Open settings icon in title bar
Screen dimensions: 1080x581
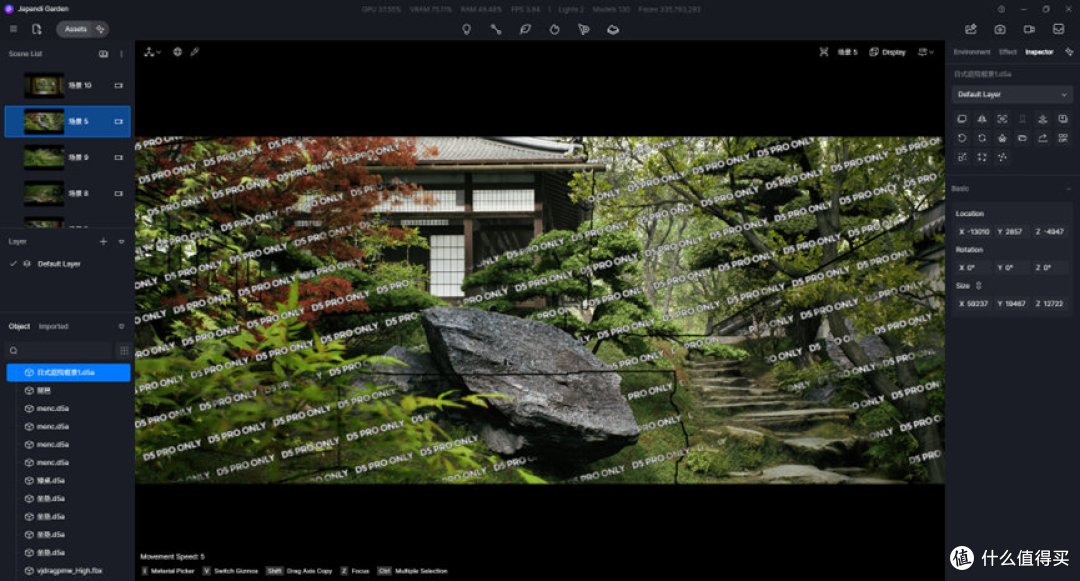[1001, 9]
